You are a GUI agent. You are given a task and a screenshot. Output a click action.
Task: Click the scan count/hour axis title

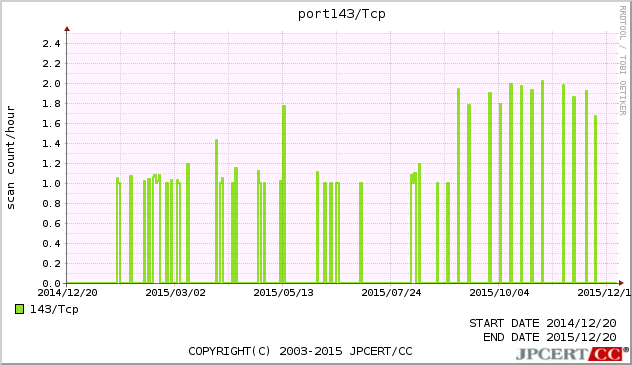click(11, 158)
